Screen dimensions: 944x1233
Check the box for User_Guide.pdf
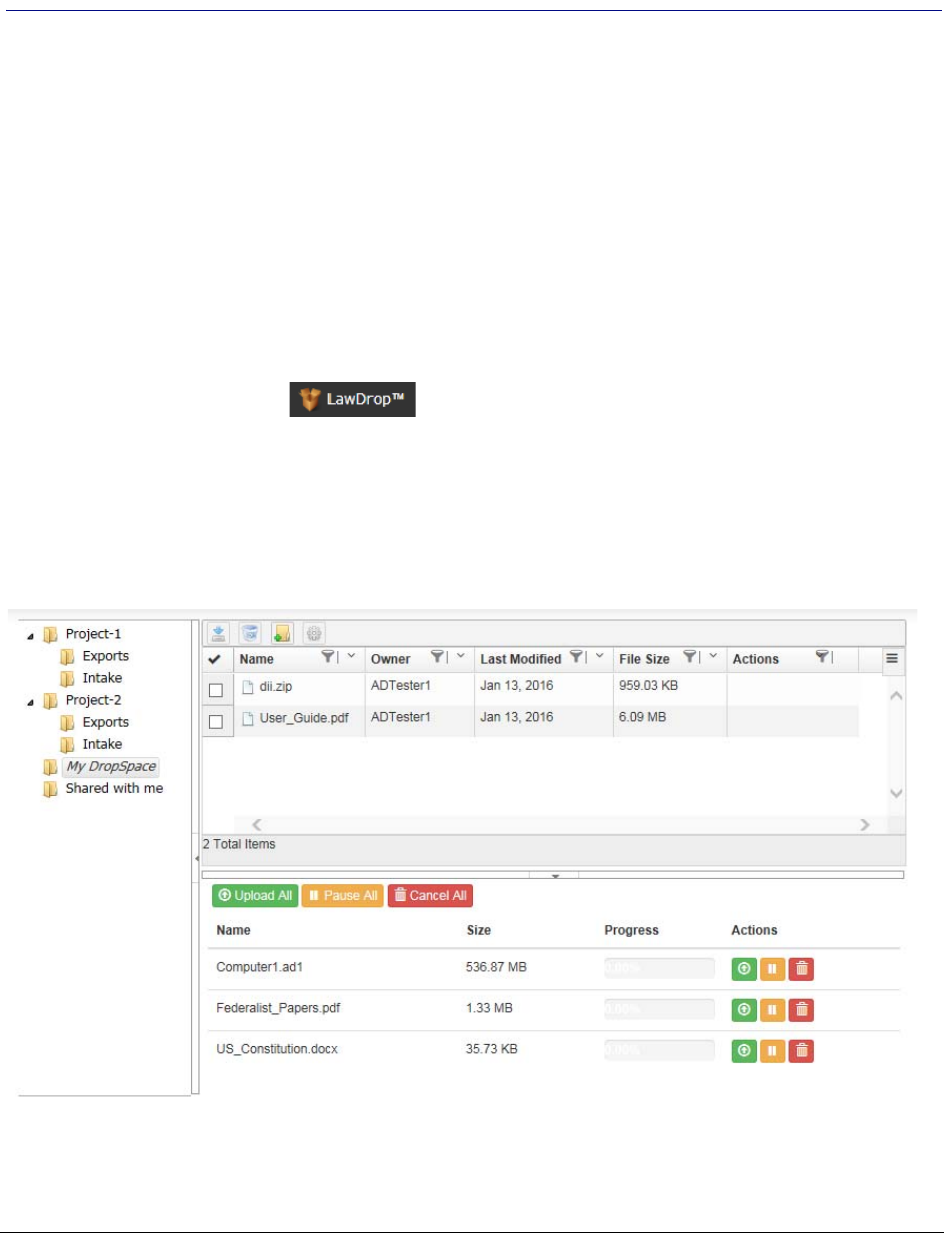[216, 721]
